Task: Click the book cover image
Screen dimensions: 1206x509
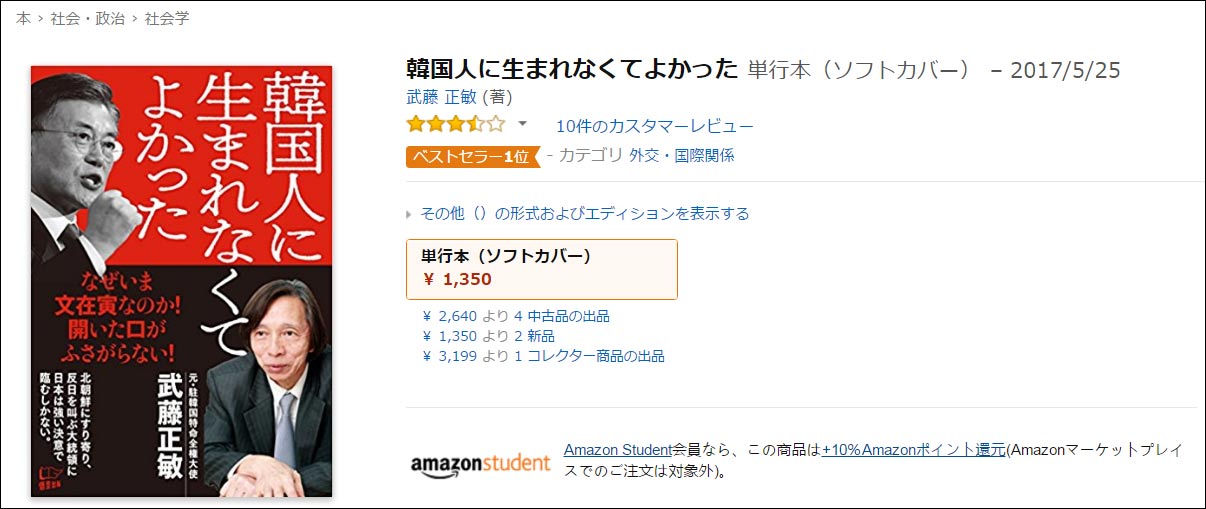Action: pos(181,281)
